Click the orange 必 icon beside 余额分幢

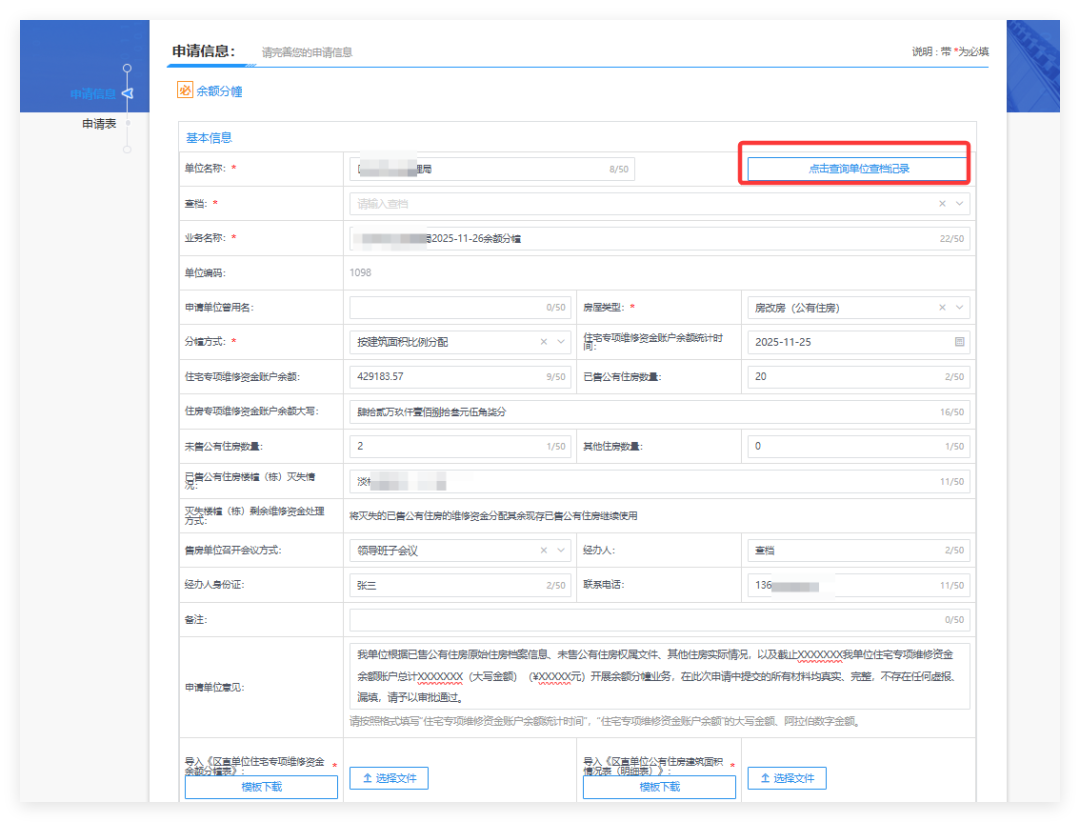(x=185, y=90)
